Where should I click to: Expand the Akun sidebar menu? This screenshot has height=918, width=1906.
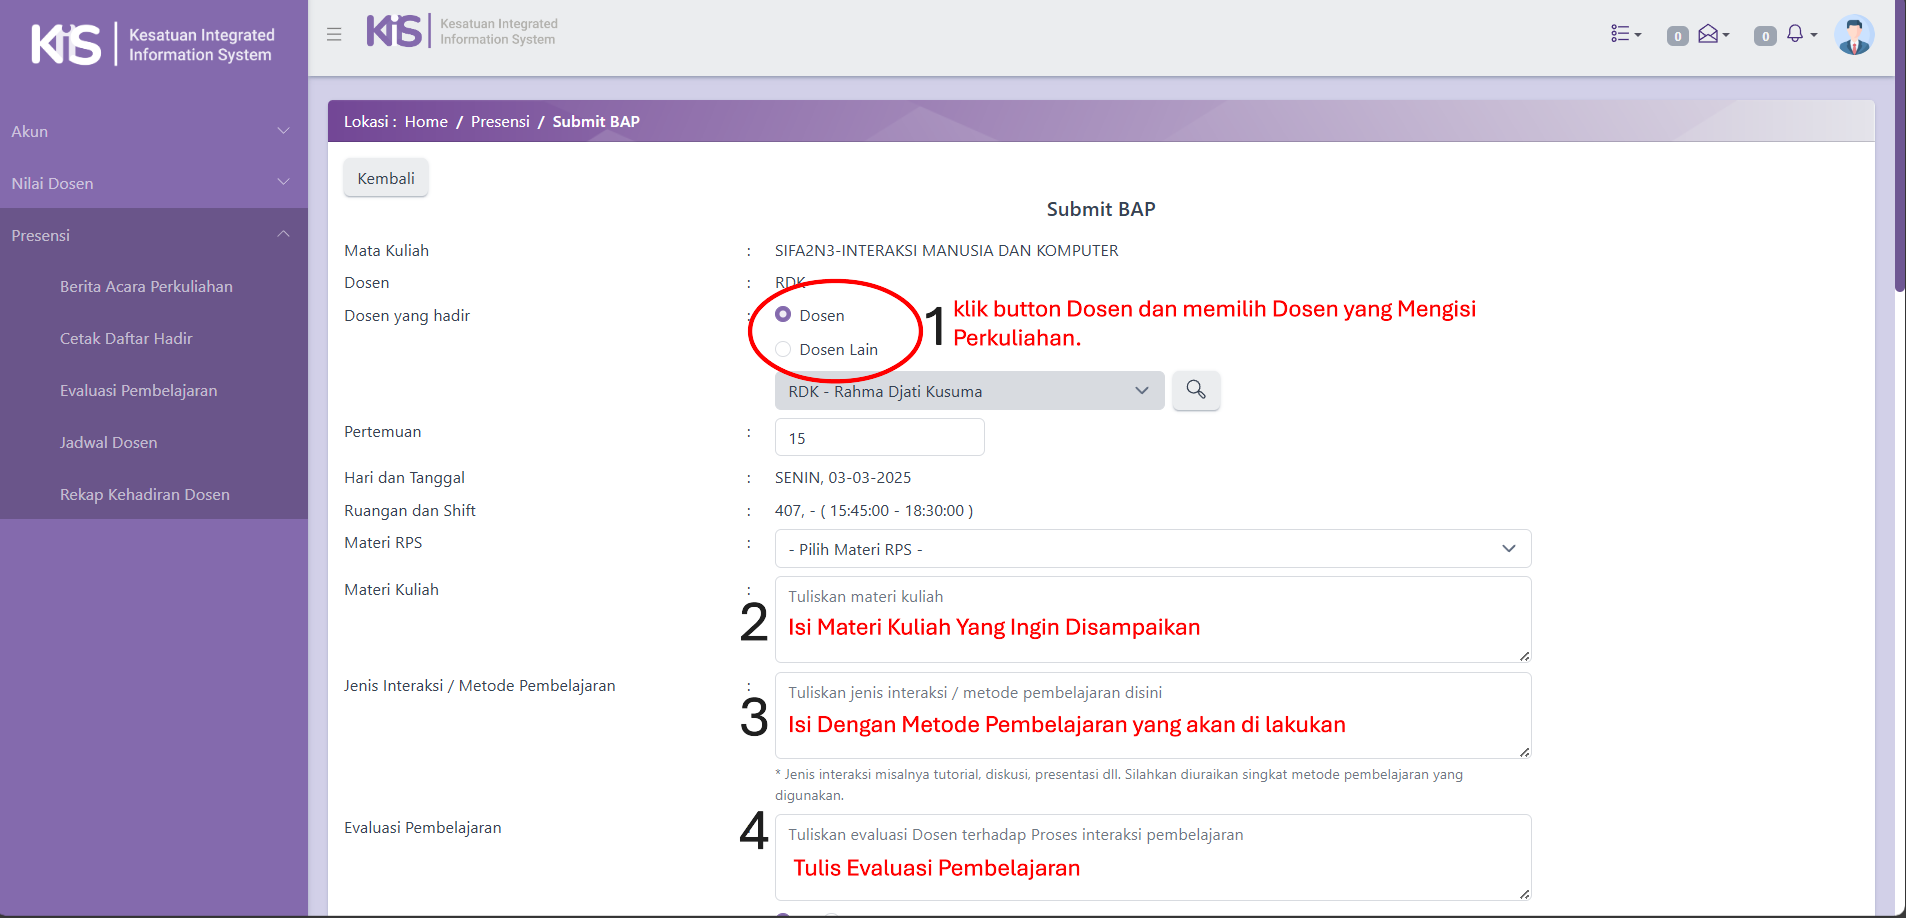150,131
